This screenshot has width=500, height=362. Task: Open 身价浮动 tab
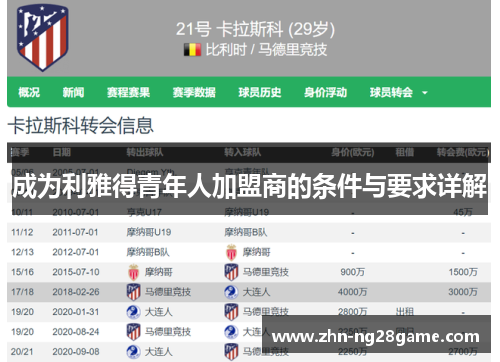click(x=325, y=92)
